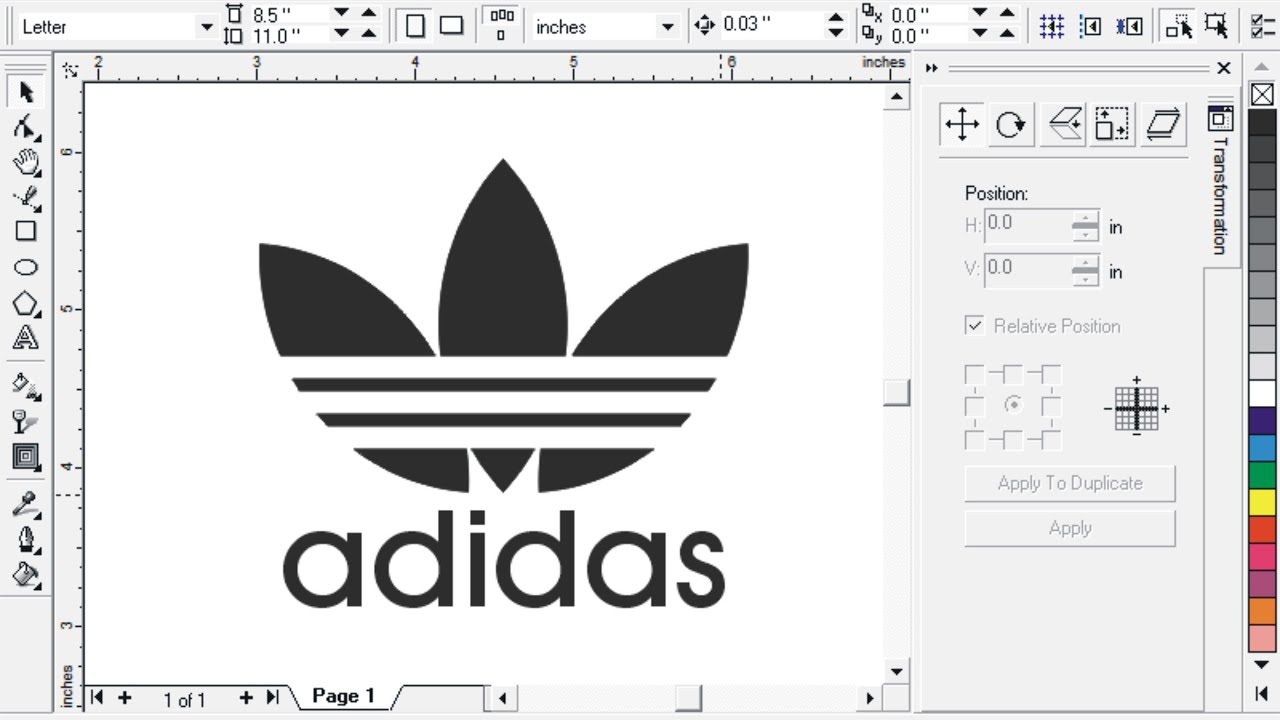Screen dimensions: 1280x720
Task: Open the Page 1 tab
Action: (344, 696)
